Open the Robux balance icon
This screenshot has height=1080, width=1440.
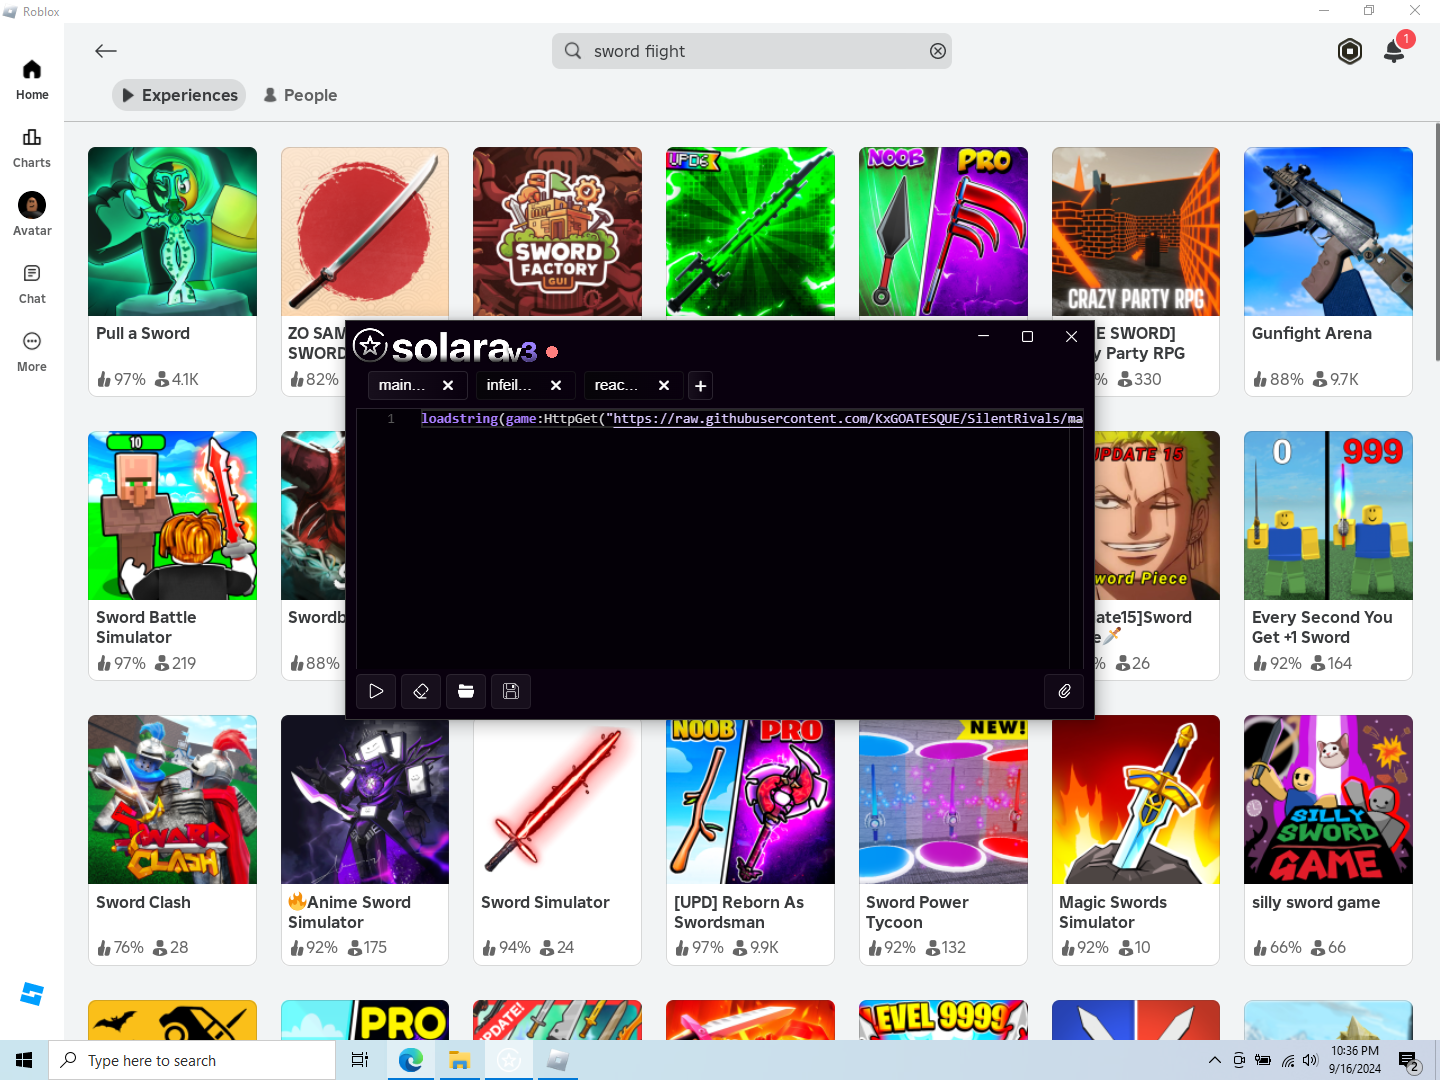pos(1350,51)
